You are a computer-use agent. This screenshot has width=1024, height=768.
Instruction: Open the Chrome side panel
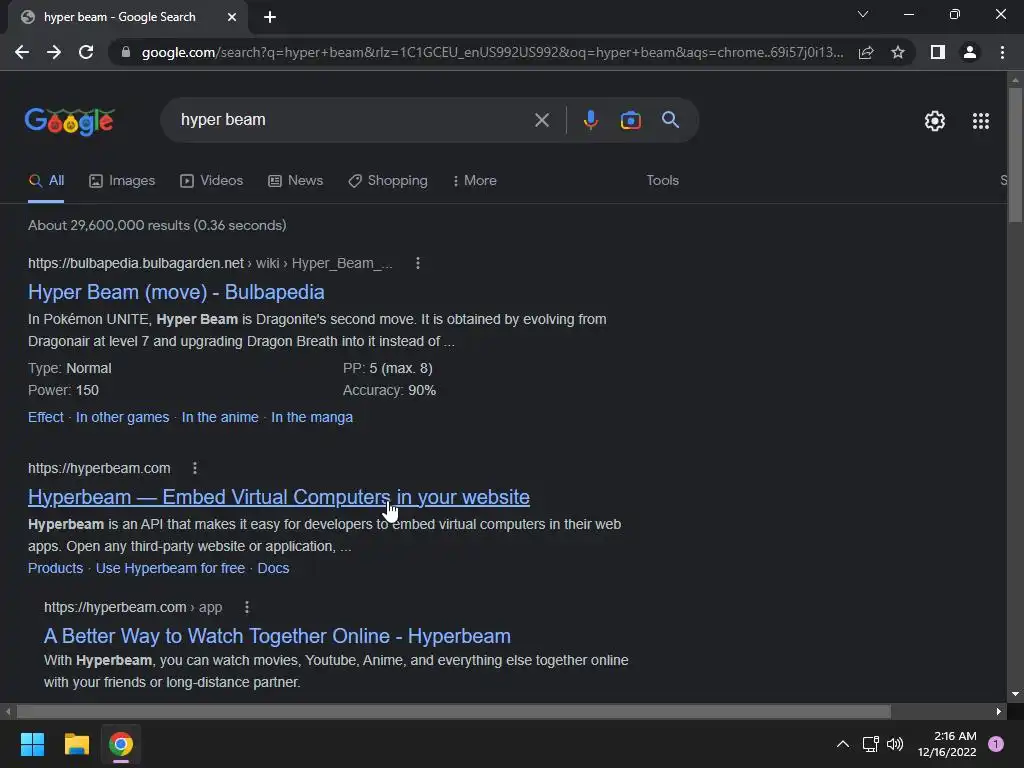click(x=938, y=52)
